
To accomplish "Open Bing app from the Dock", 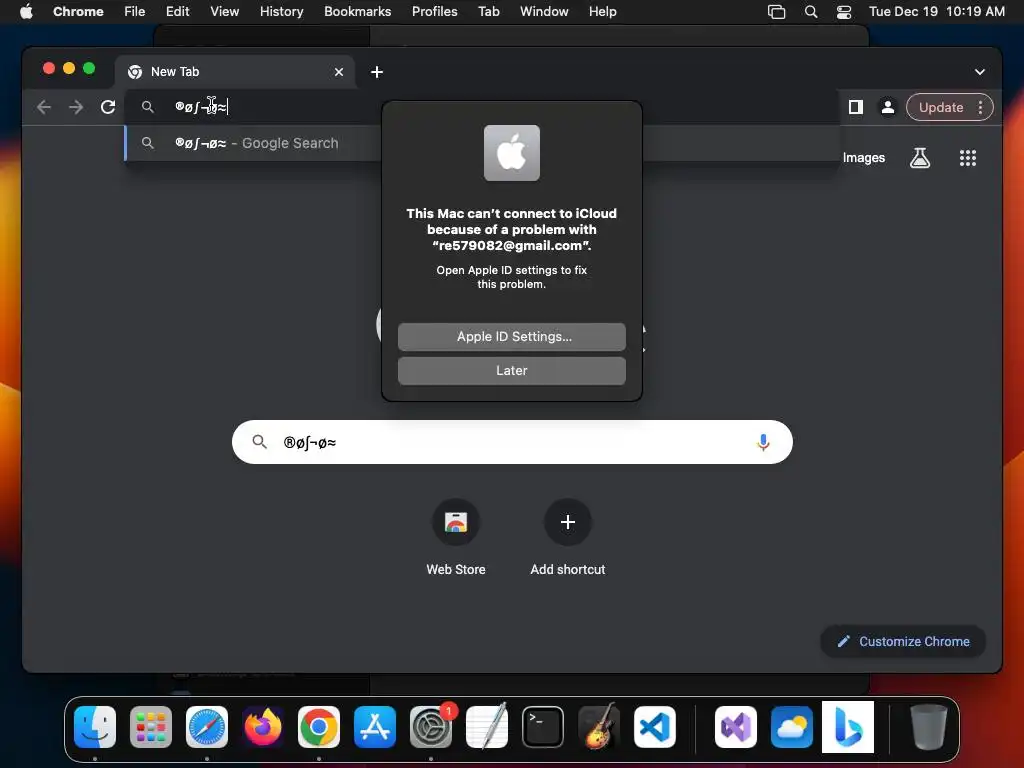I will pos(848,727).
